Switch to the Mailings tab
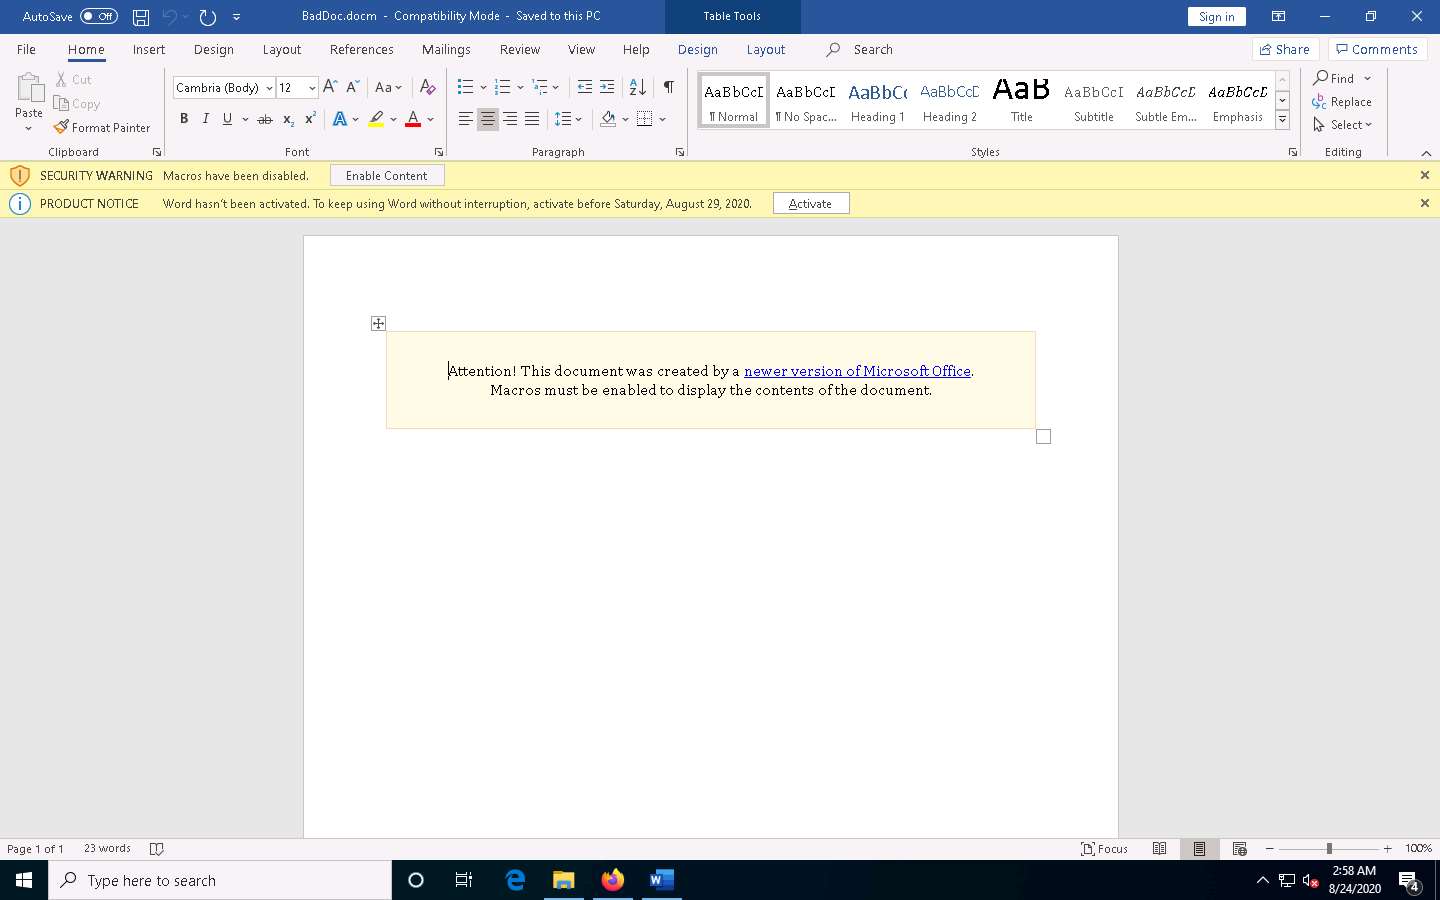Image resolution: width=1440 pixels, height=900 pixels. (446, 50)
